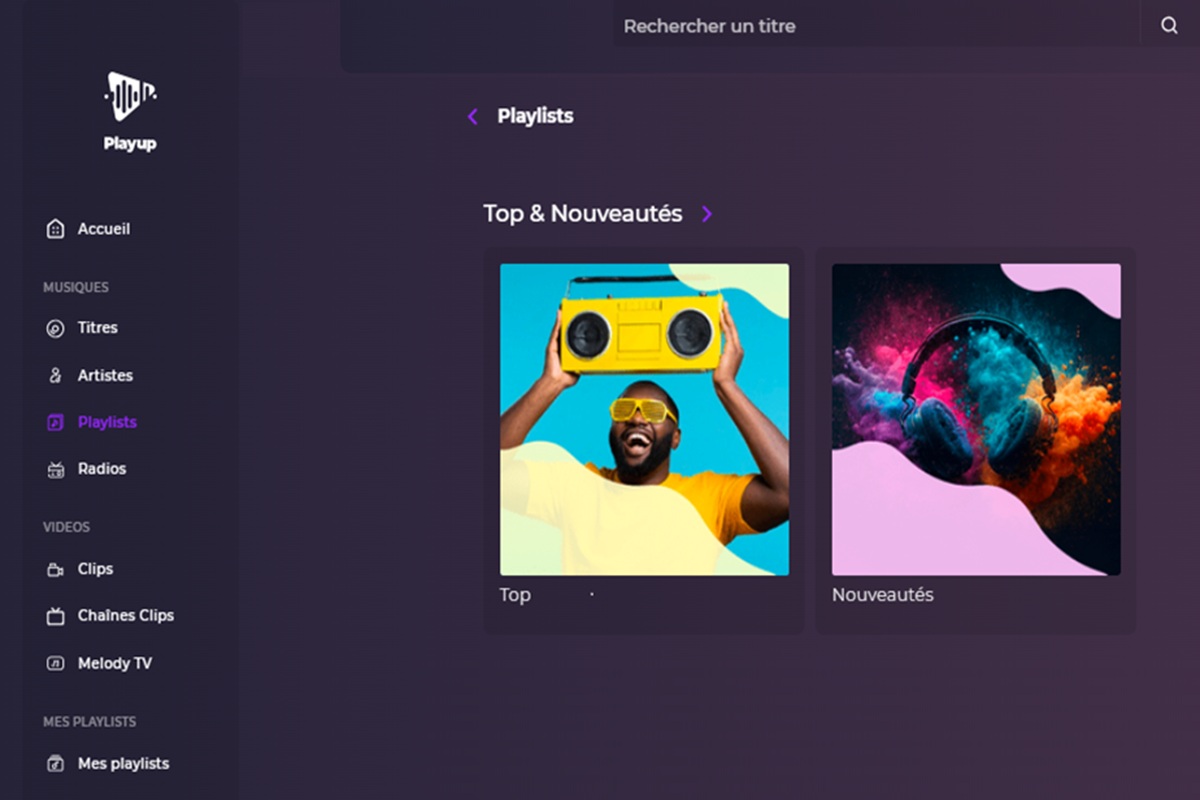Viewport: 1200px width, 800px height.
Task: Open the Top playlist cover image
Action: (643, 417)
